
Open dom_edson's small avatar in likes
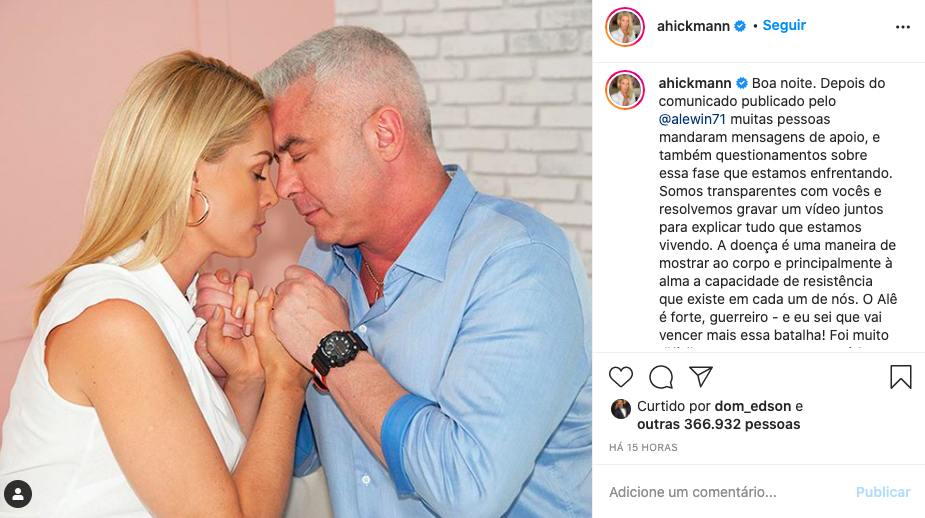click(x=621, y=408)
